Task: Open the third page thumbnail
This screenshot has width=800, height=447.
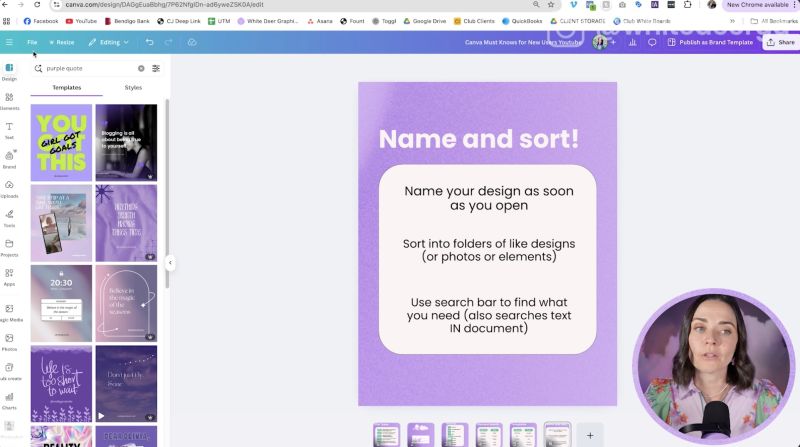Action: tap(455, 435)
